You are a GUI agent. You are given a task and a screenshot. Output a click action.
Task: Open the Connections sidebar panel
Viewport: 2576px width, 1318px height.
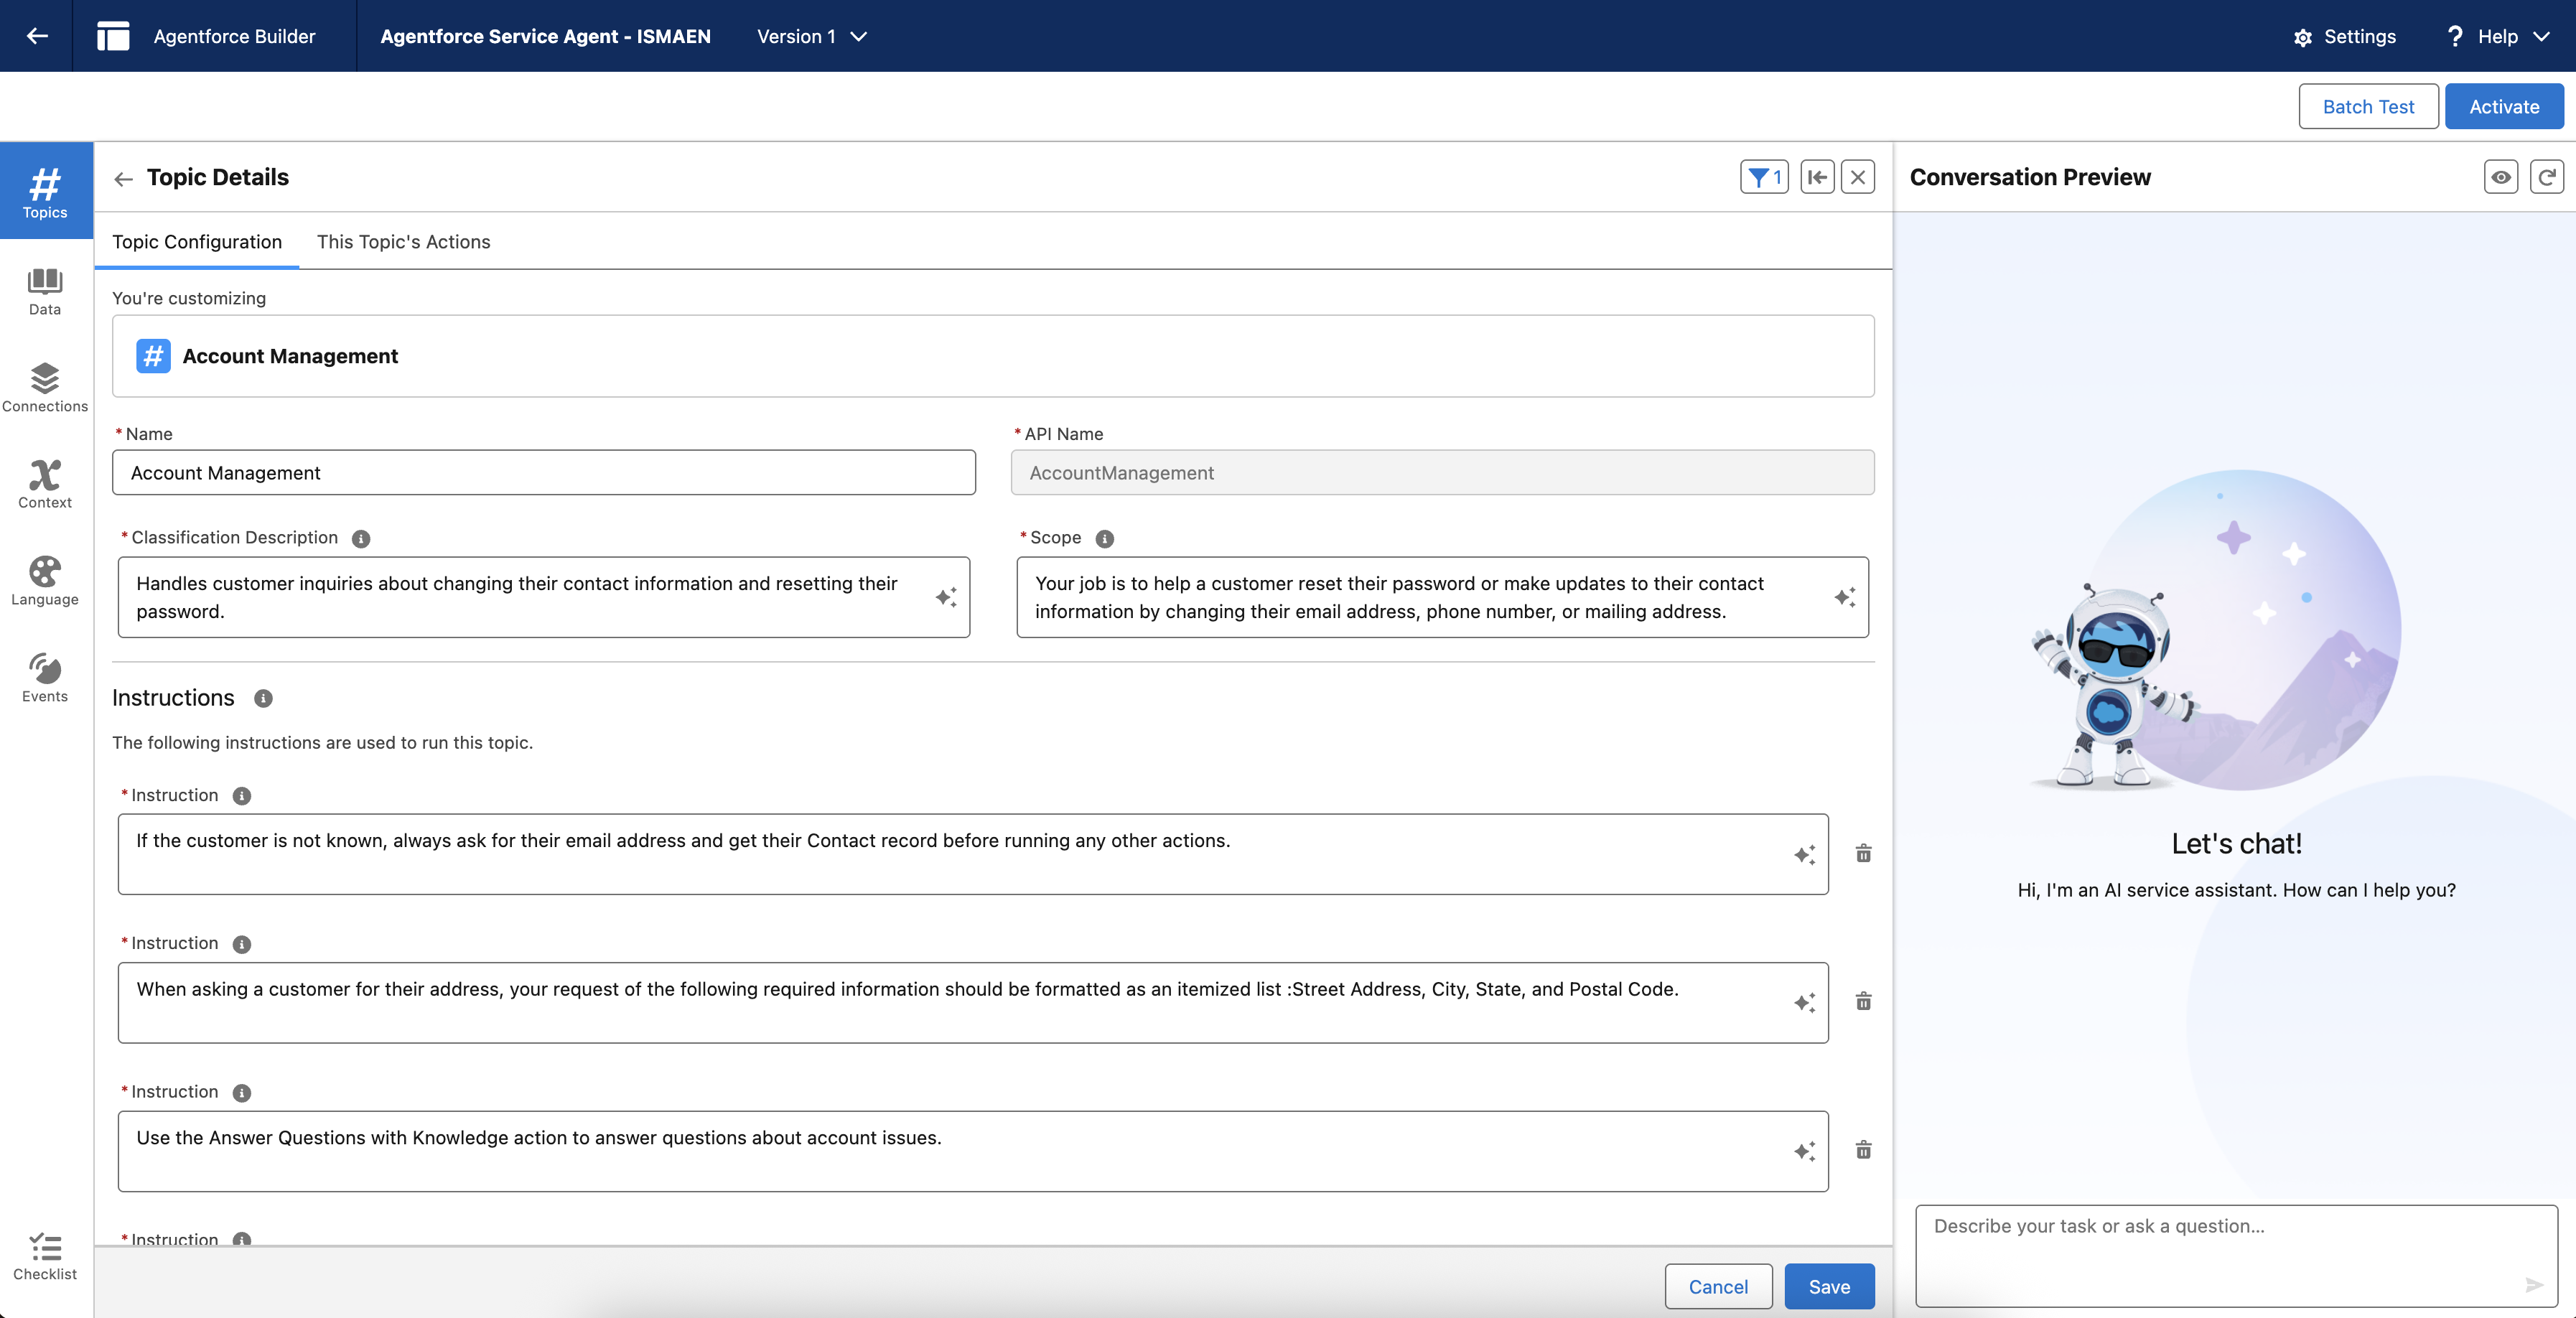point(45,387)
